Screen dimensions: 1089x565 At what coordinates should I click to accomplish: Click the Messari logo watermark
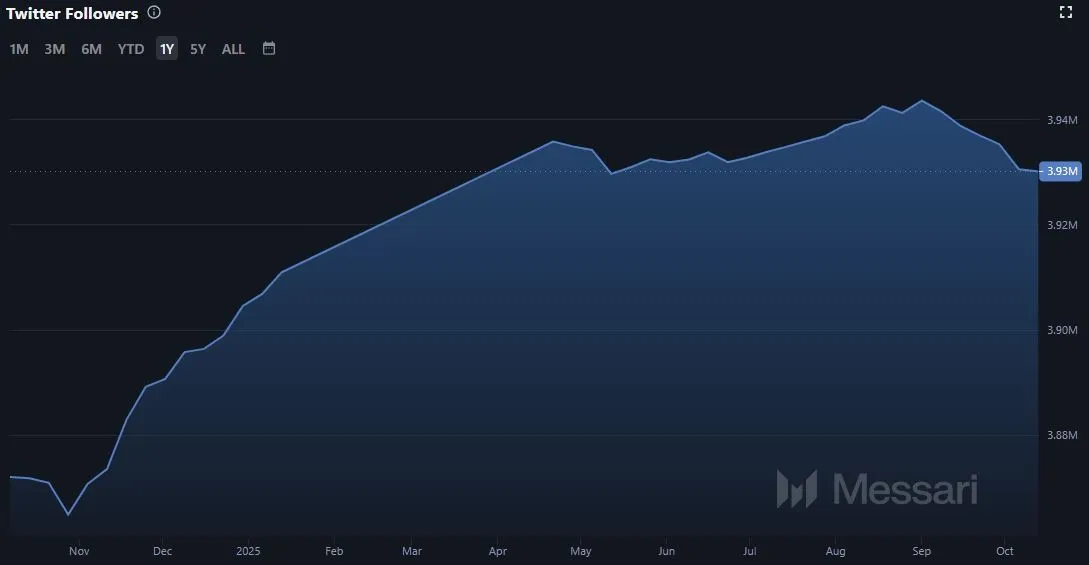point(877,489)
